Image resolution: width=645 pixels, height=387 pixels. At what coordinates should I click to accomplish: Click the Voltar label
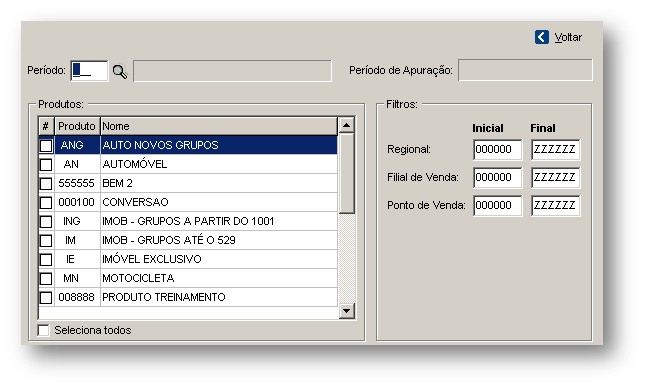pos(568,37)
